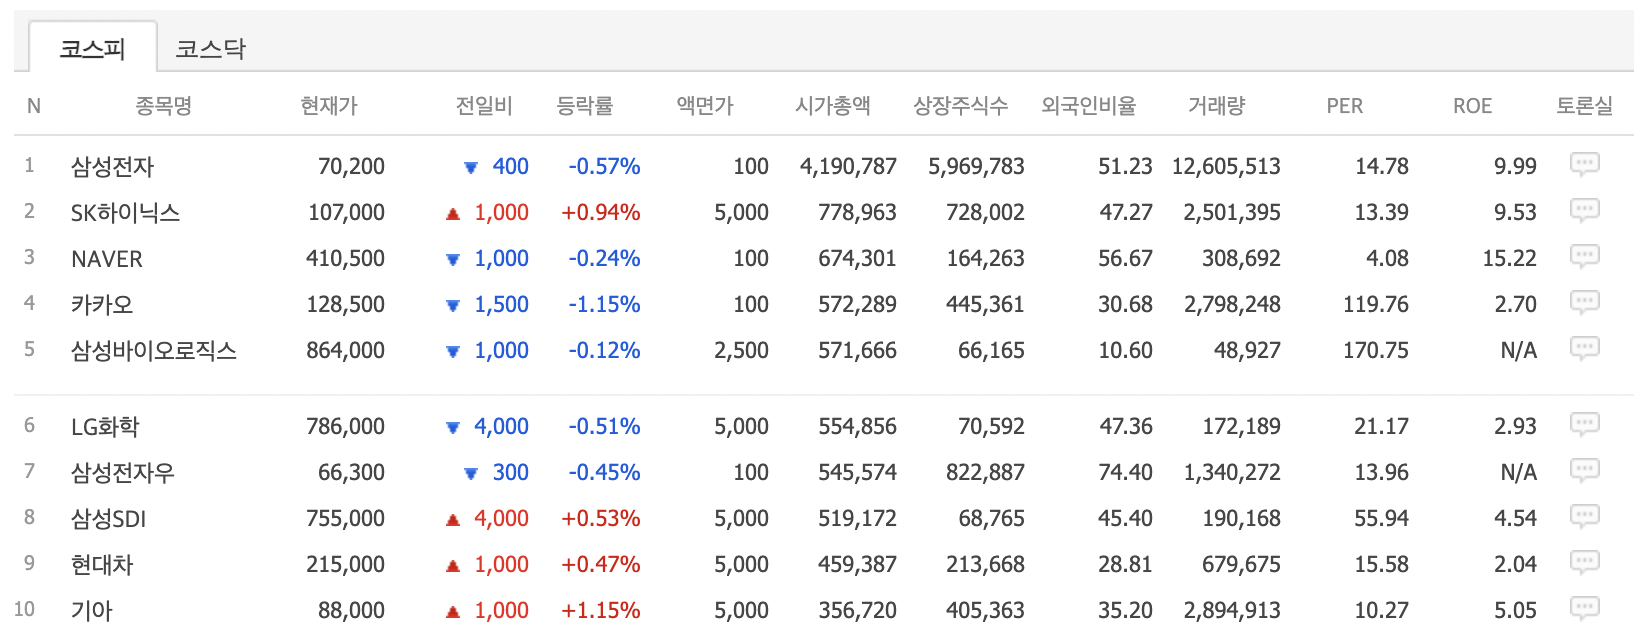
Task: Open the 삼성전자 stock link
Action: pos(112,167)
